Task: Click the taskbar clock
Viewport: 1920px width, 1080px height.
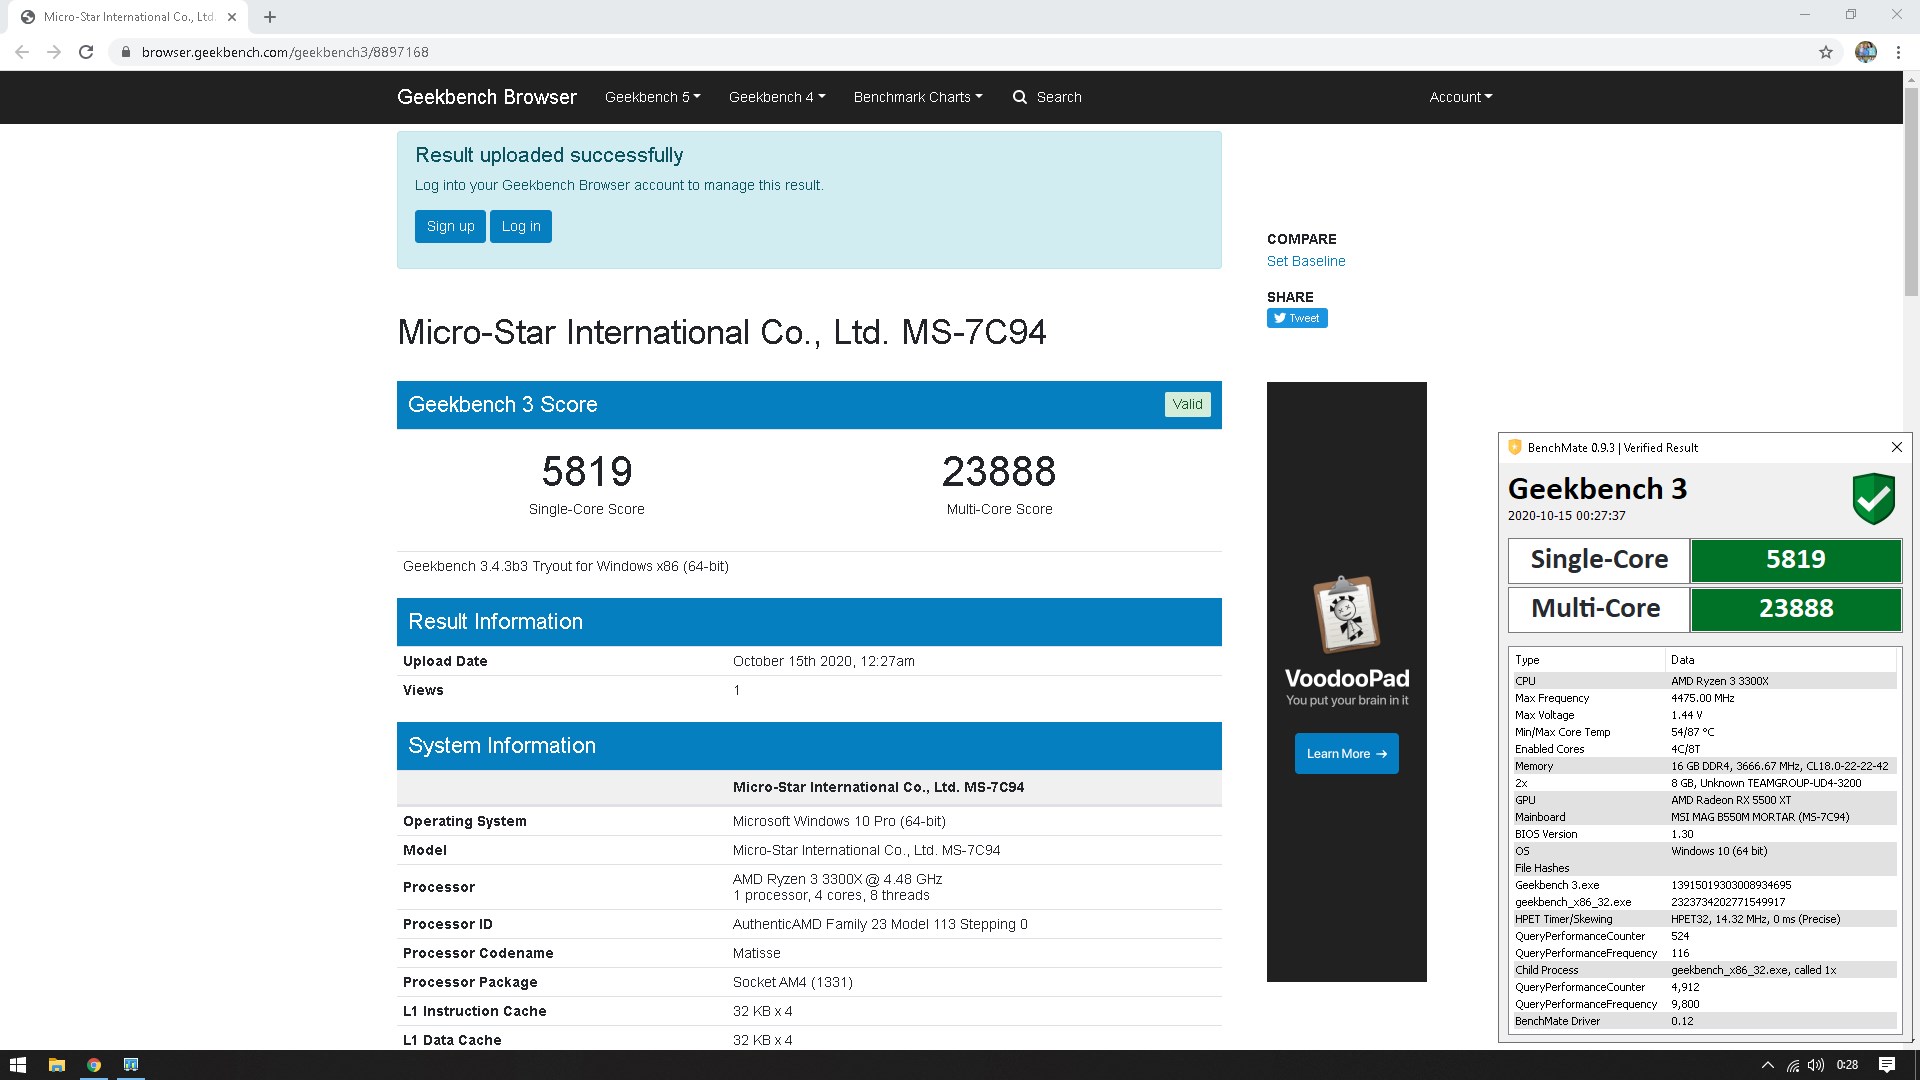Action: (1847, 1065)
